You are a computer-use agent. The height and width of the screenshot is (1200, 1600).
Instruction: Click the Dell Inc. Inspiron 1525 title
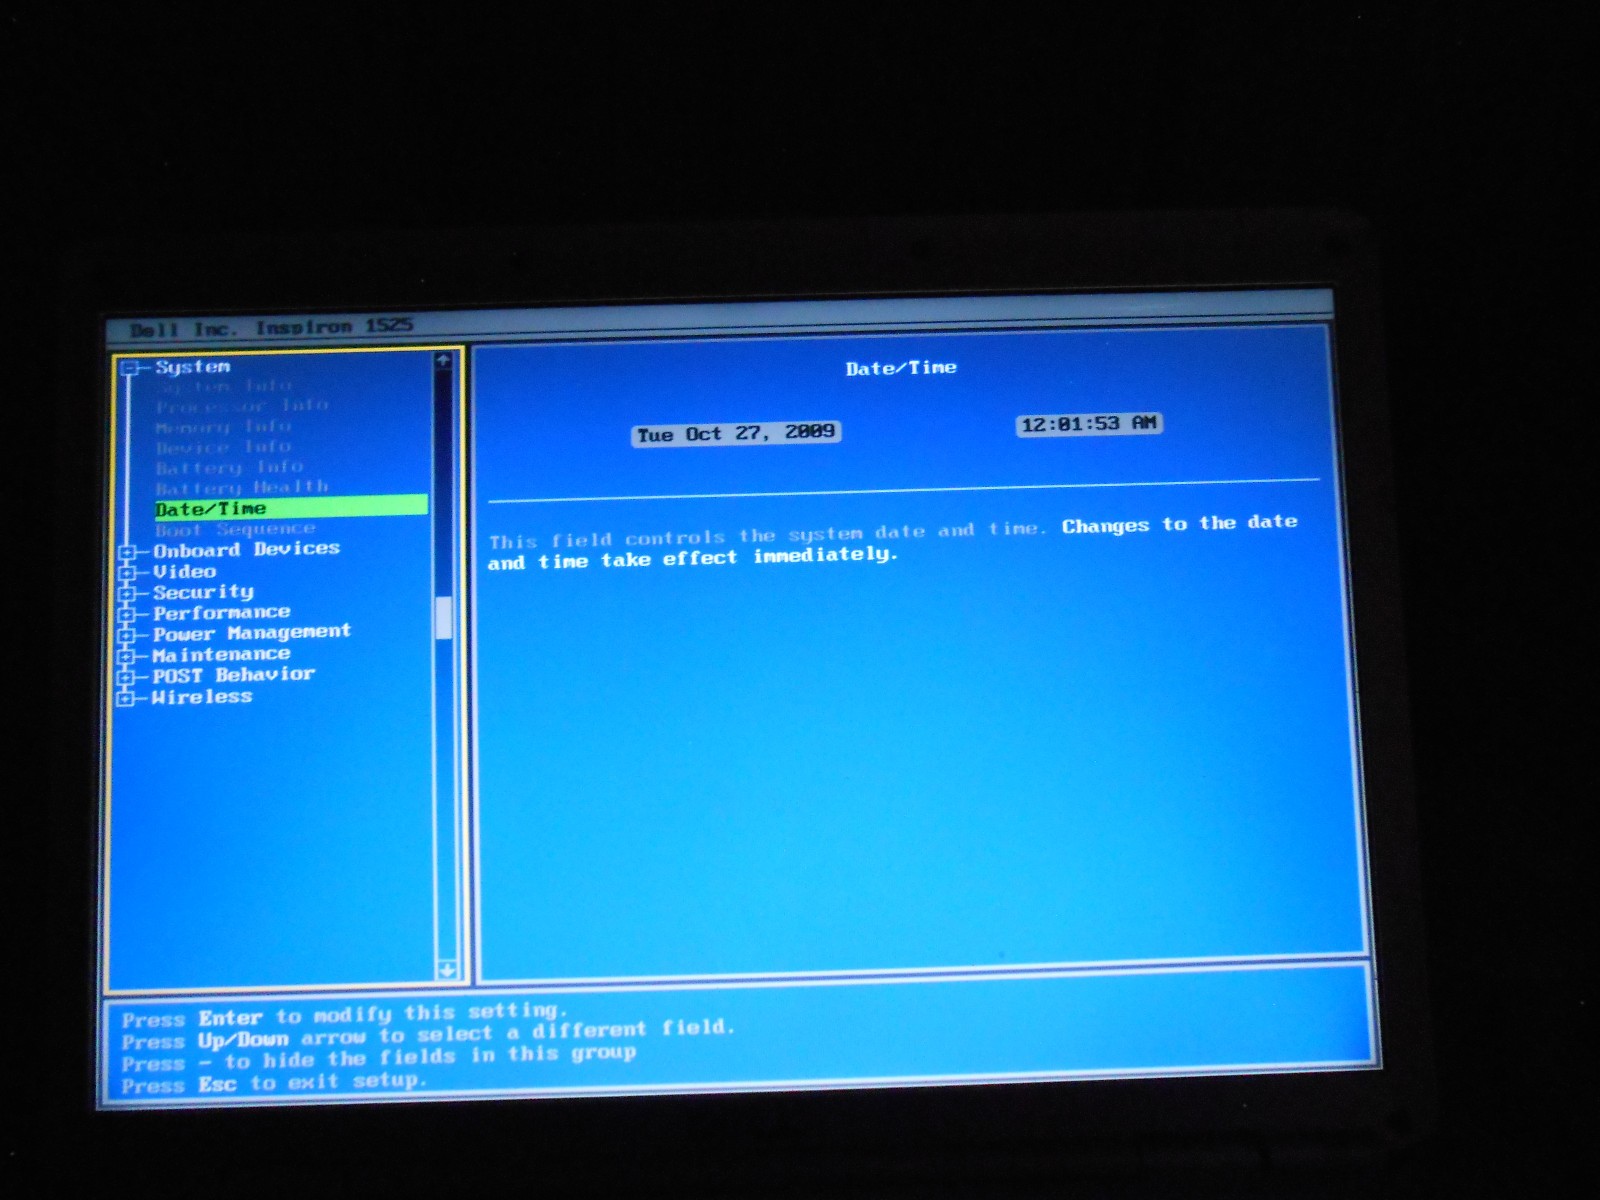(271, 328)
